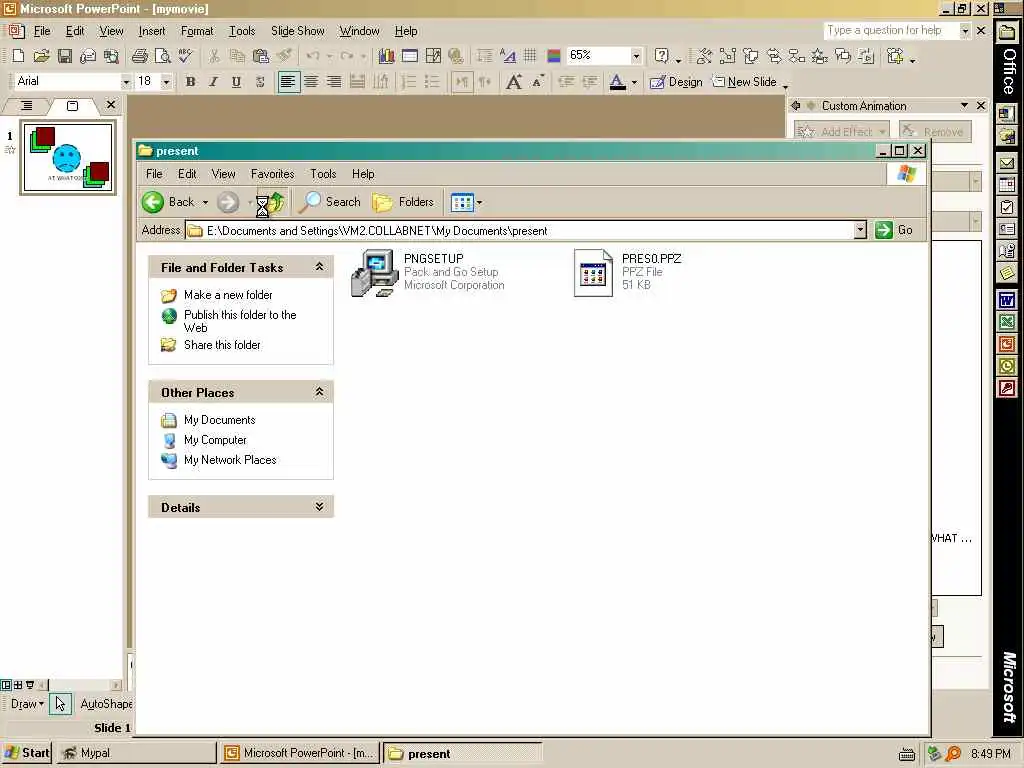
Task: Click Share this folder link
Action: coord(222,345)
